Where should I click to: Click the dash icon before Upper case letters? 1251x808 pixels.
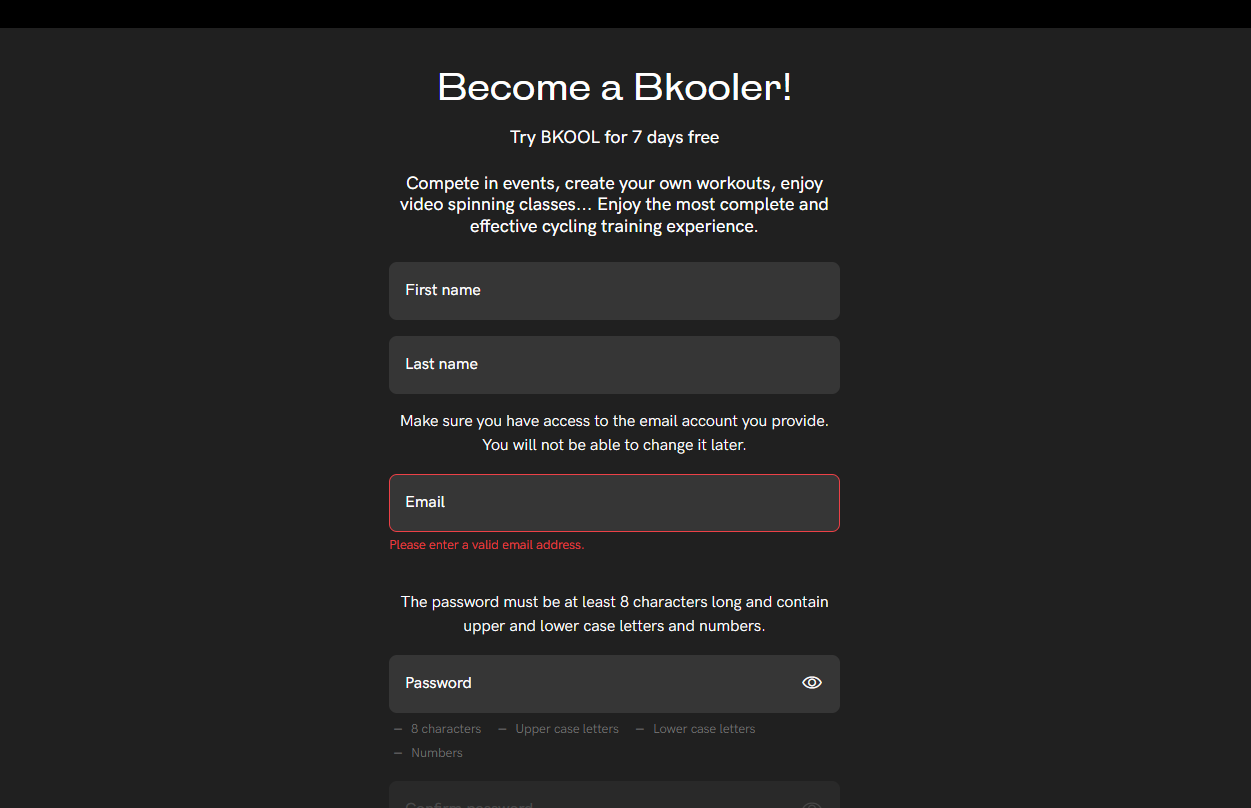(x=502, y=729)
